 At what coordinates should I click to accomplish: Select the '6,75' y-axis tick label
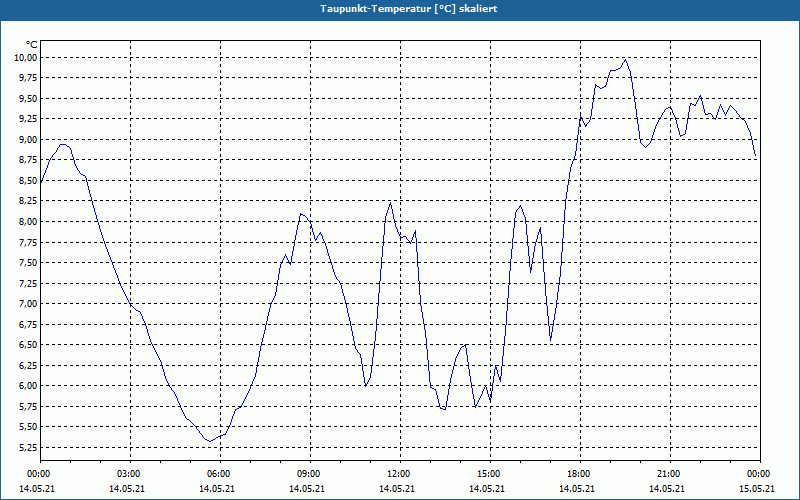27,324
